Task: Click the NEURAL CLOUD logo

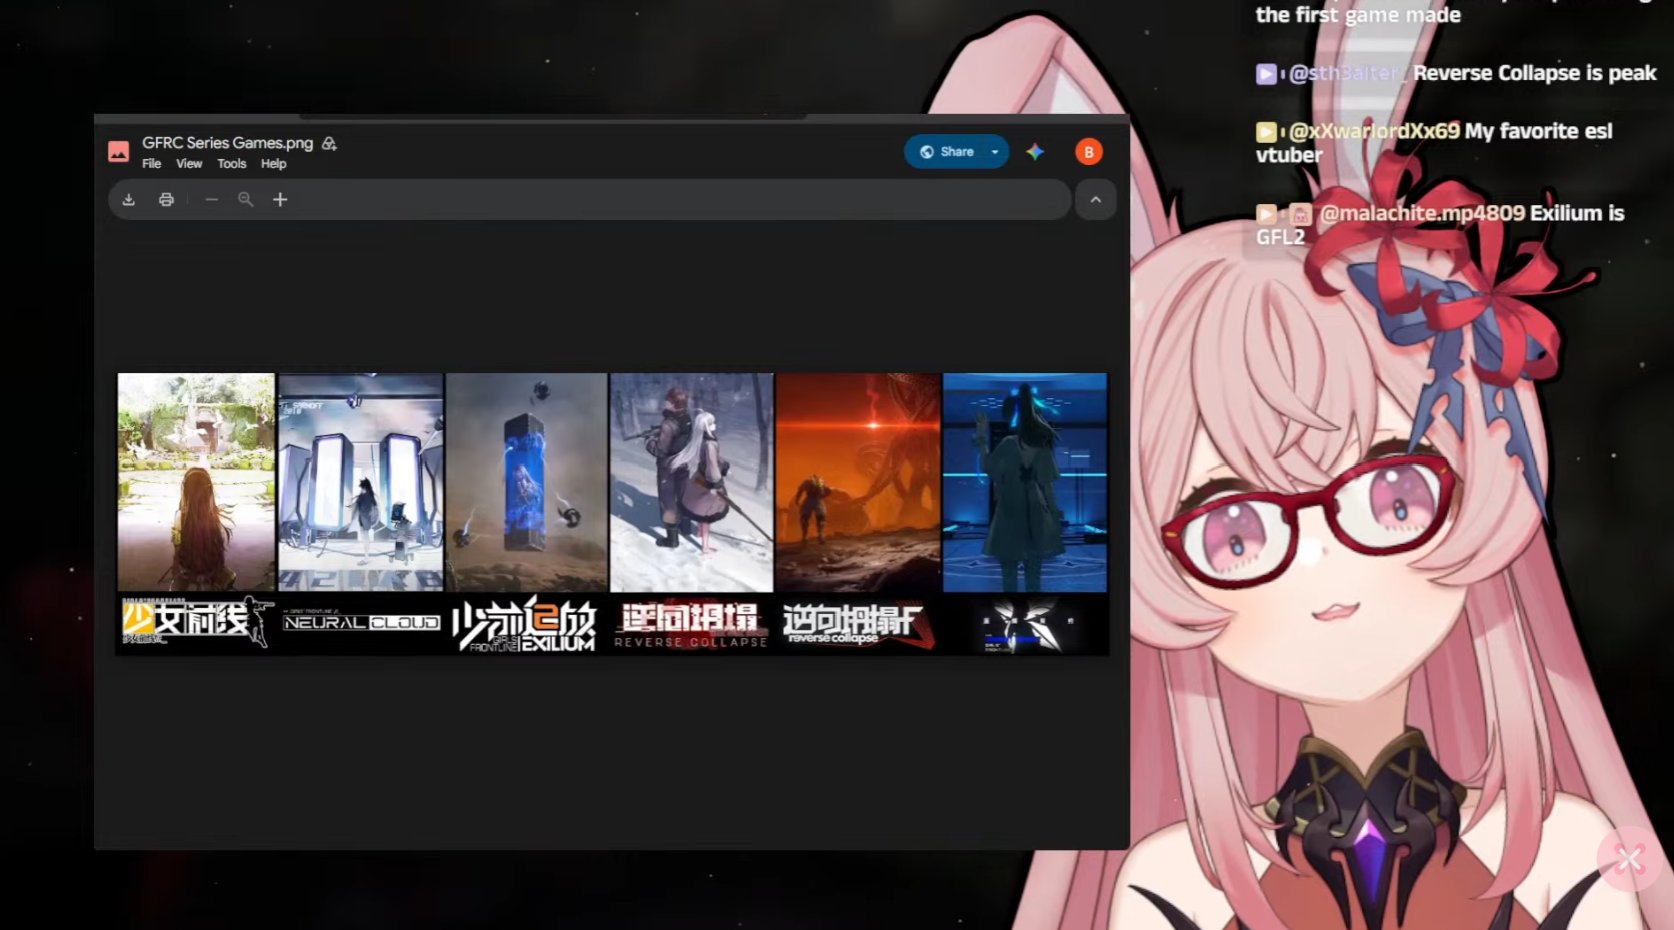Action: pos(361,622)
